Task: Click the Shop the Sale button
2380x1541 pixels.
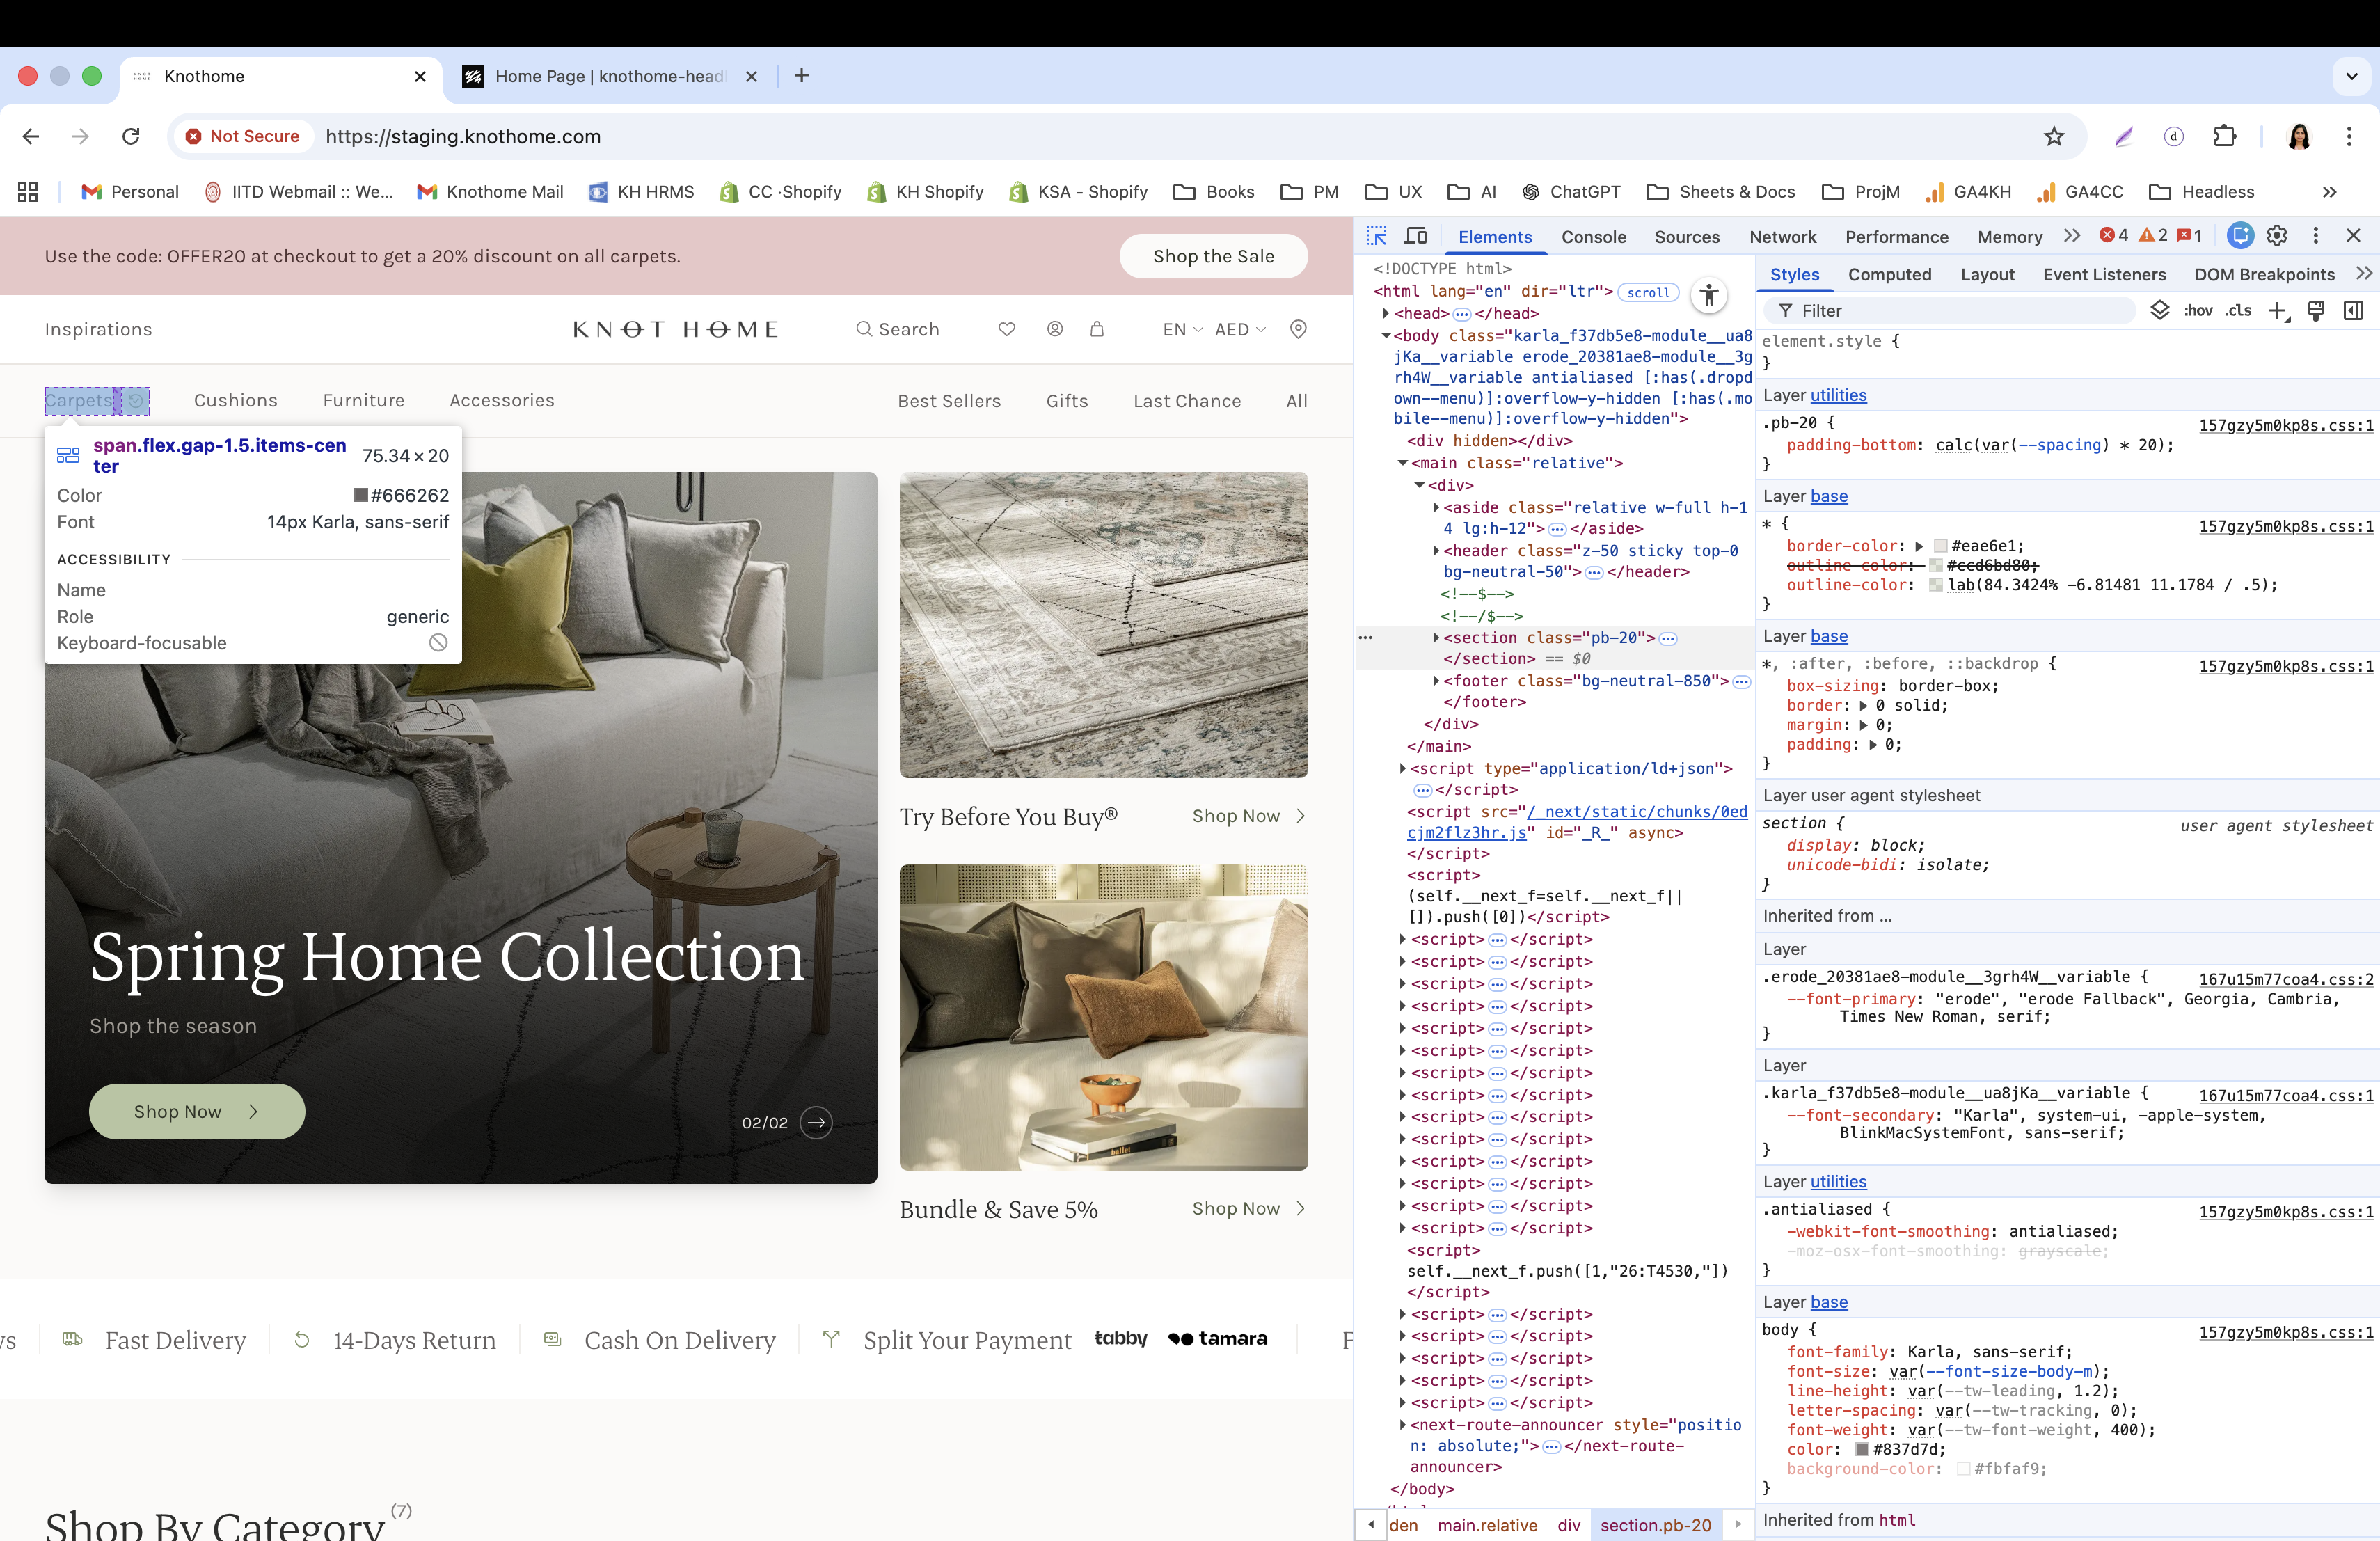Action: tap(1213, 256)
